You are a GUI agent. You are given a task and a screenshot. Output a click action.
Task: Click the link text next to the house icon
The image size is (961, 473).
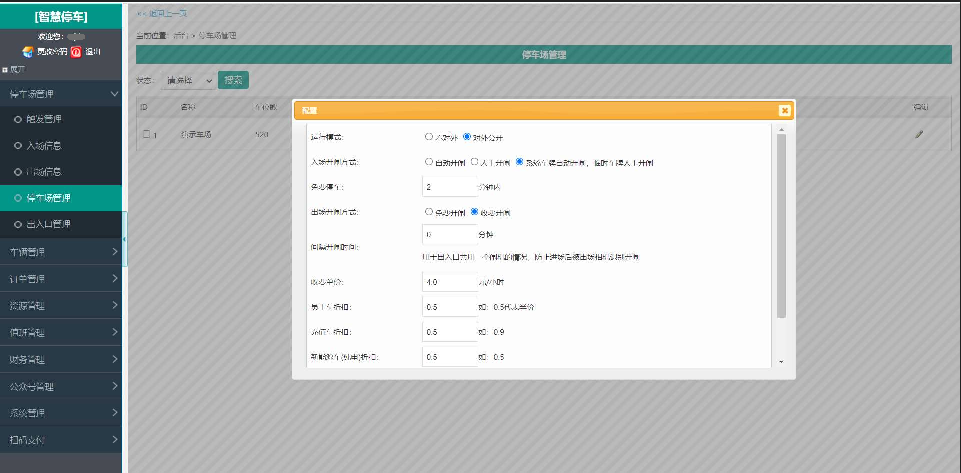point(51,52)
